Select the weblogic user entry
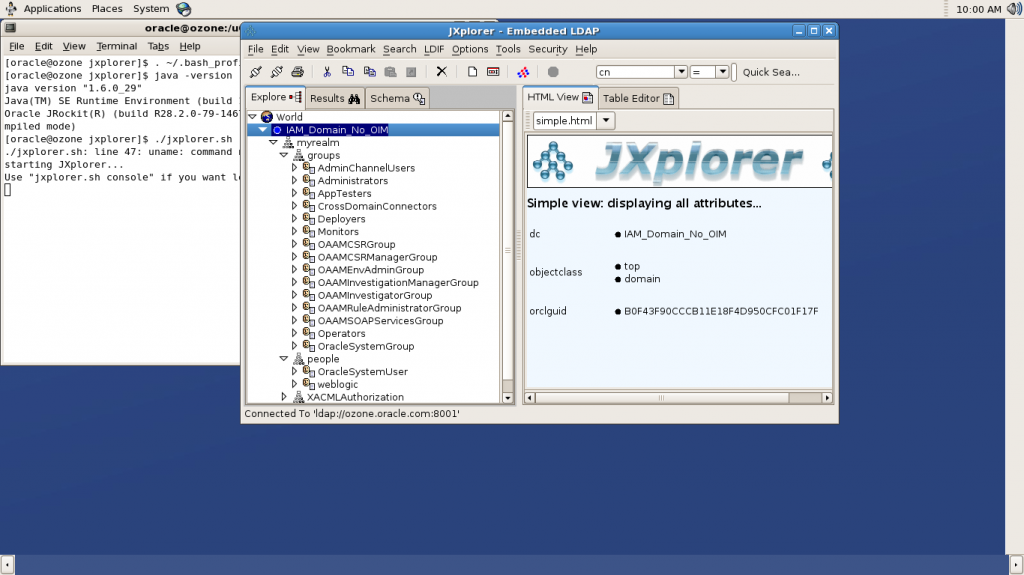Image resolution: width=1024 pixels, height=575 pixels. (337, 384)
